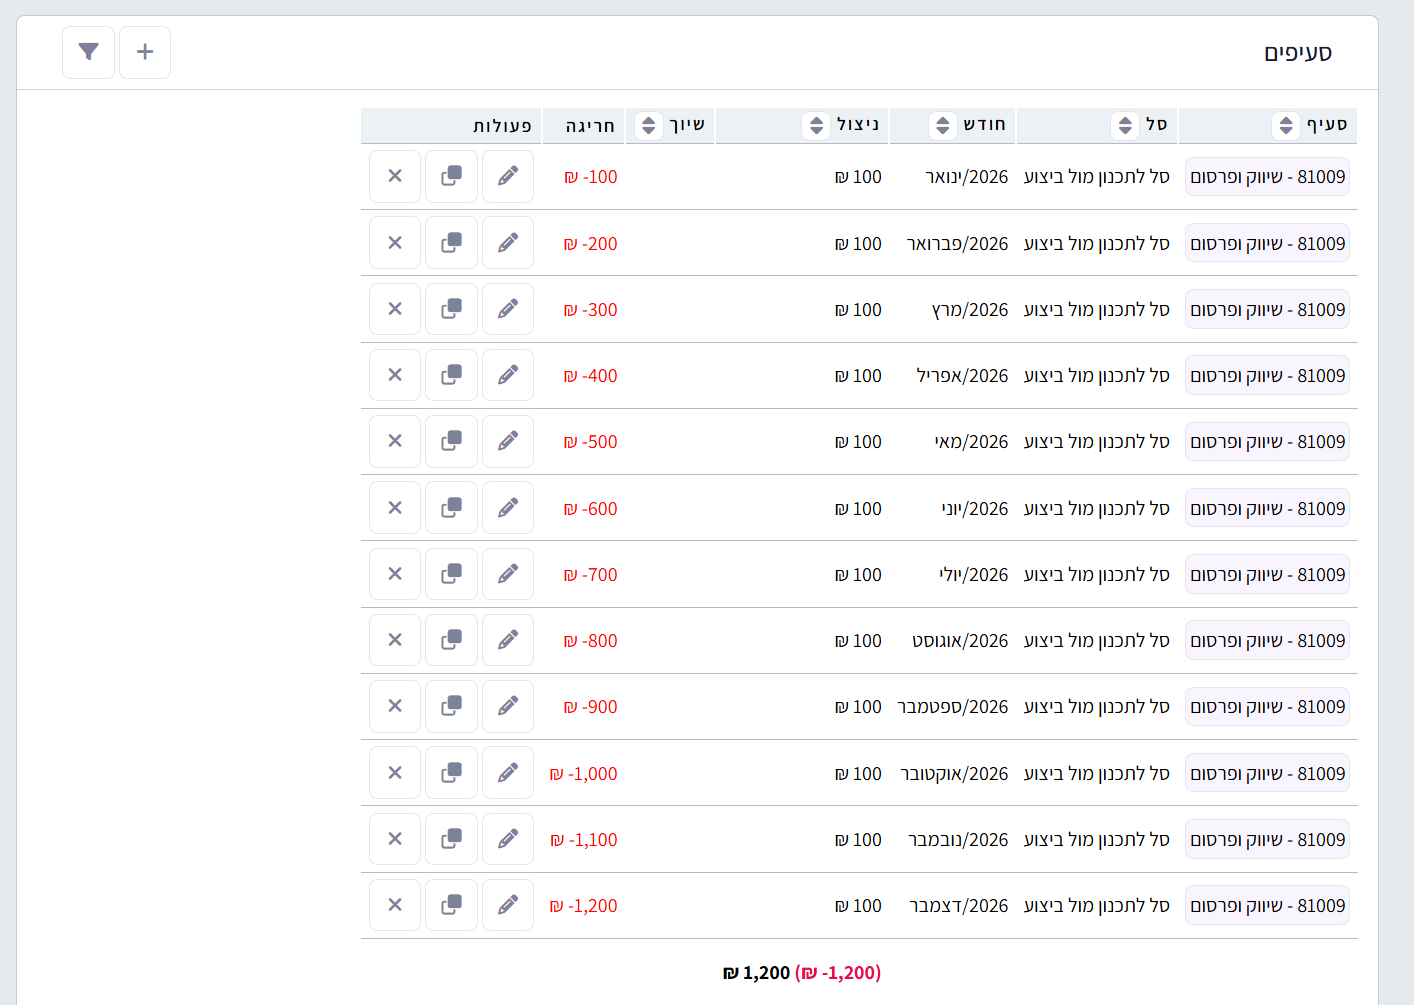Delete the מרץ/2026 row
Screen dimensions: 1414x1005
click(x=395, y=309)
